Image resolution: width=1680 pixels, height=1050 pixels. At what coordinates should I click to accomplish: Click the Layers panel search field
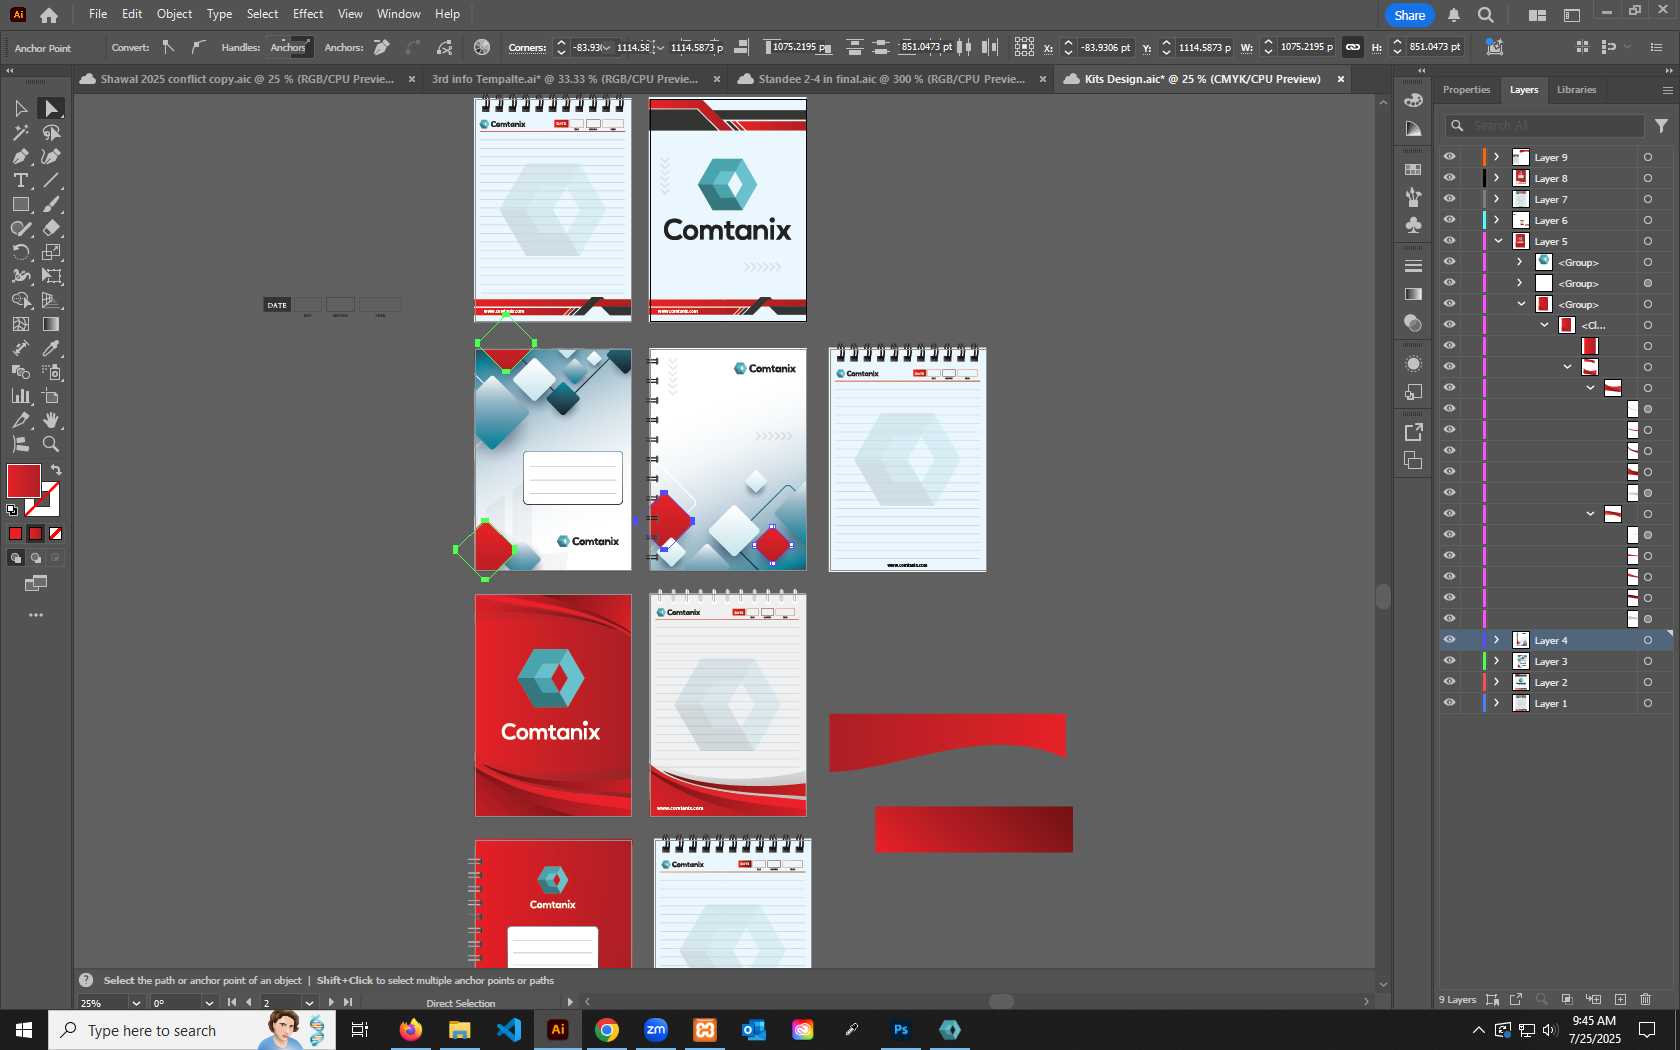[1545, 126]
